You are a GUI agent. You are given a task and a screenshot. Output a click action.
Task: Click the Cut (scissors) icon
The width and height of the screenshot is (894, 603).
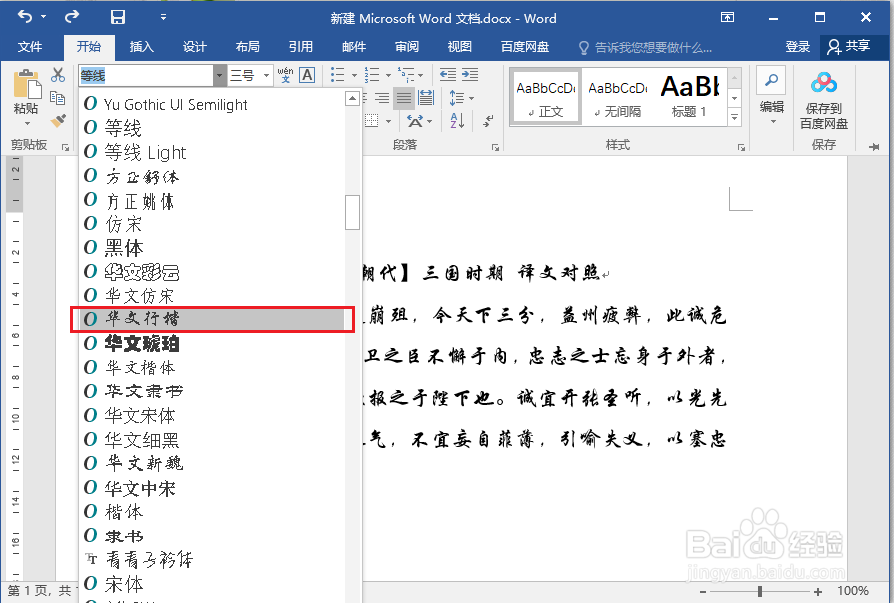[59, 73]
